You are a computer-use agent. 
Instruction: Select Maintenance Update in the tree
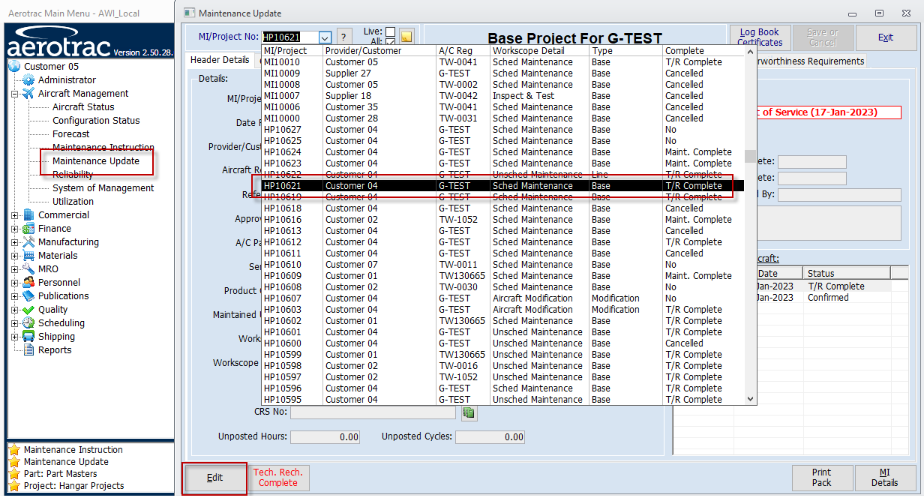pyautogui.click(x=96, y=161)
